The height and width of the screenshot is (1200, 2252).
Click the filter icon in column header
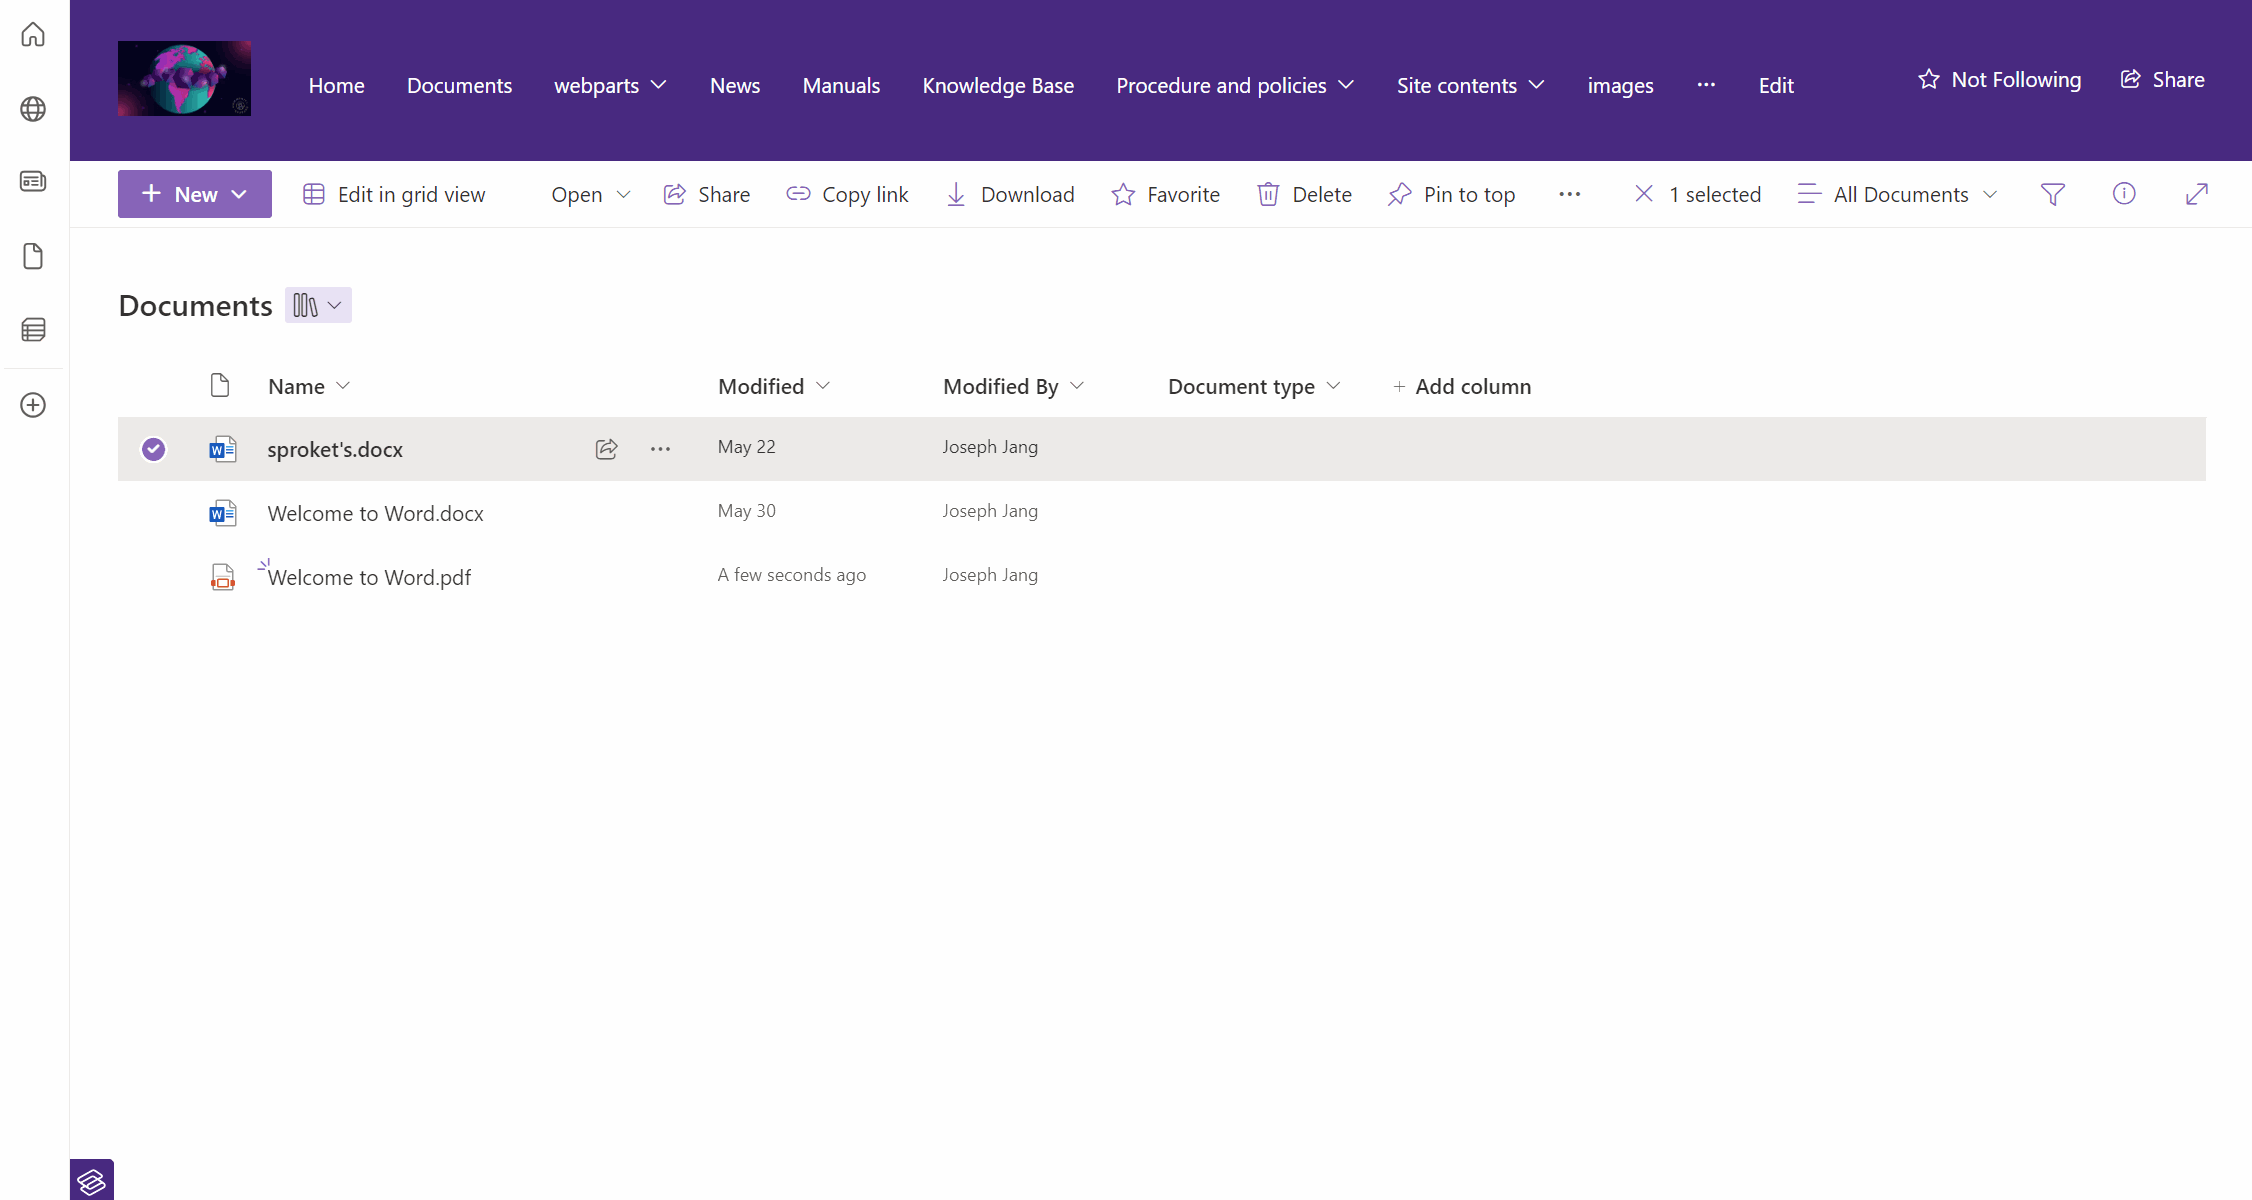[2052, 194]
